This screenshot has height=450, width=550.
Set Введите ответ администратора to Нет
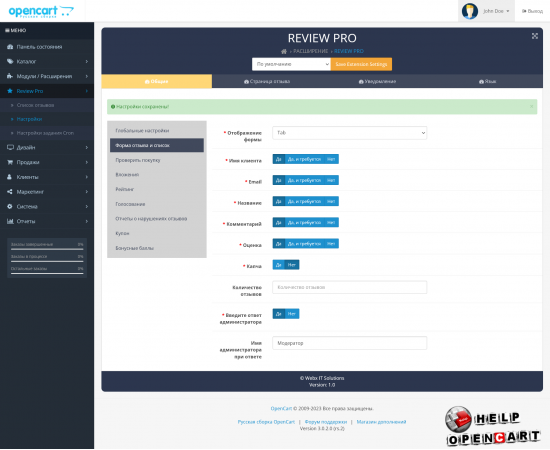point(292,314)
